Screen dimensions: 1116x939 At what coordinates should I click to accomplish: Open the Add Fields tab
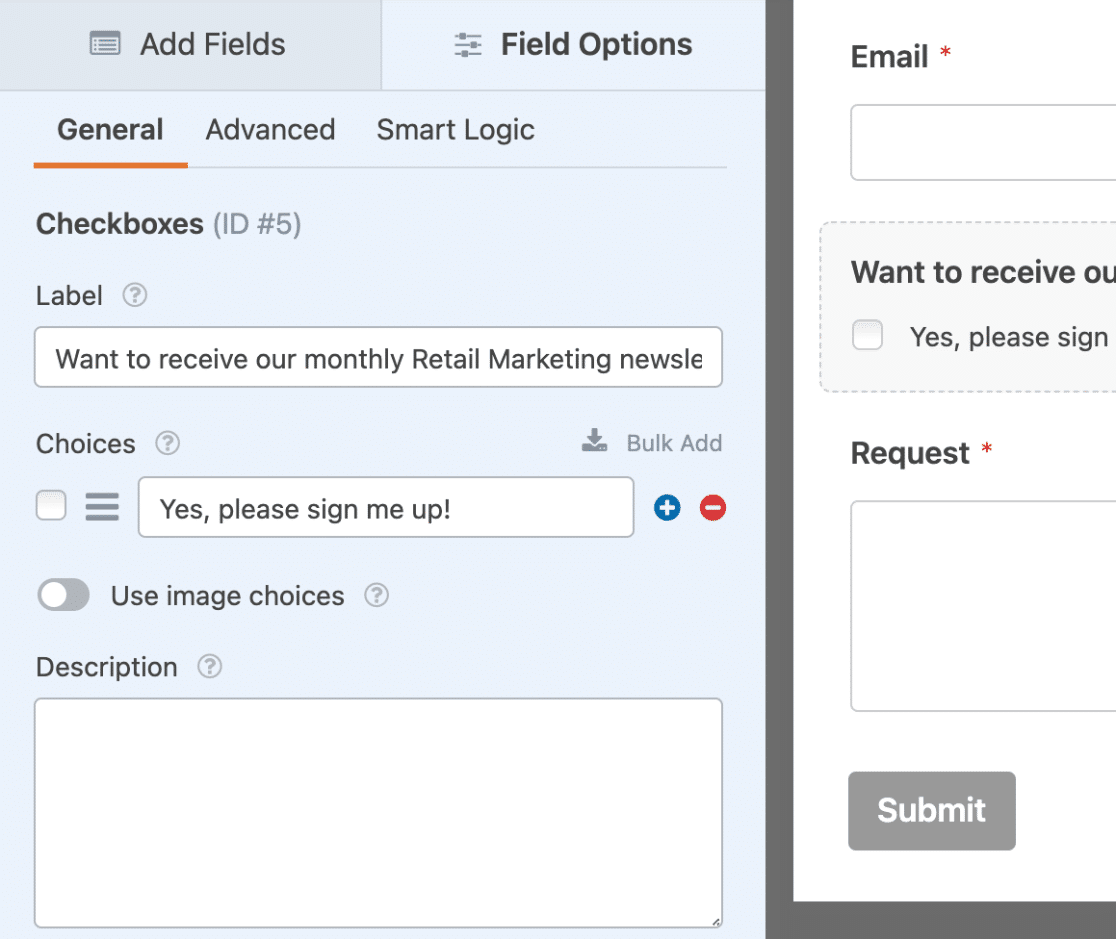pos(189,45)
